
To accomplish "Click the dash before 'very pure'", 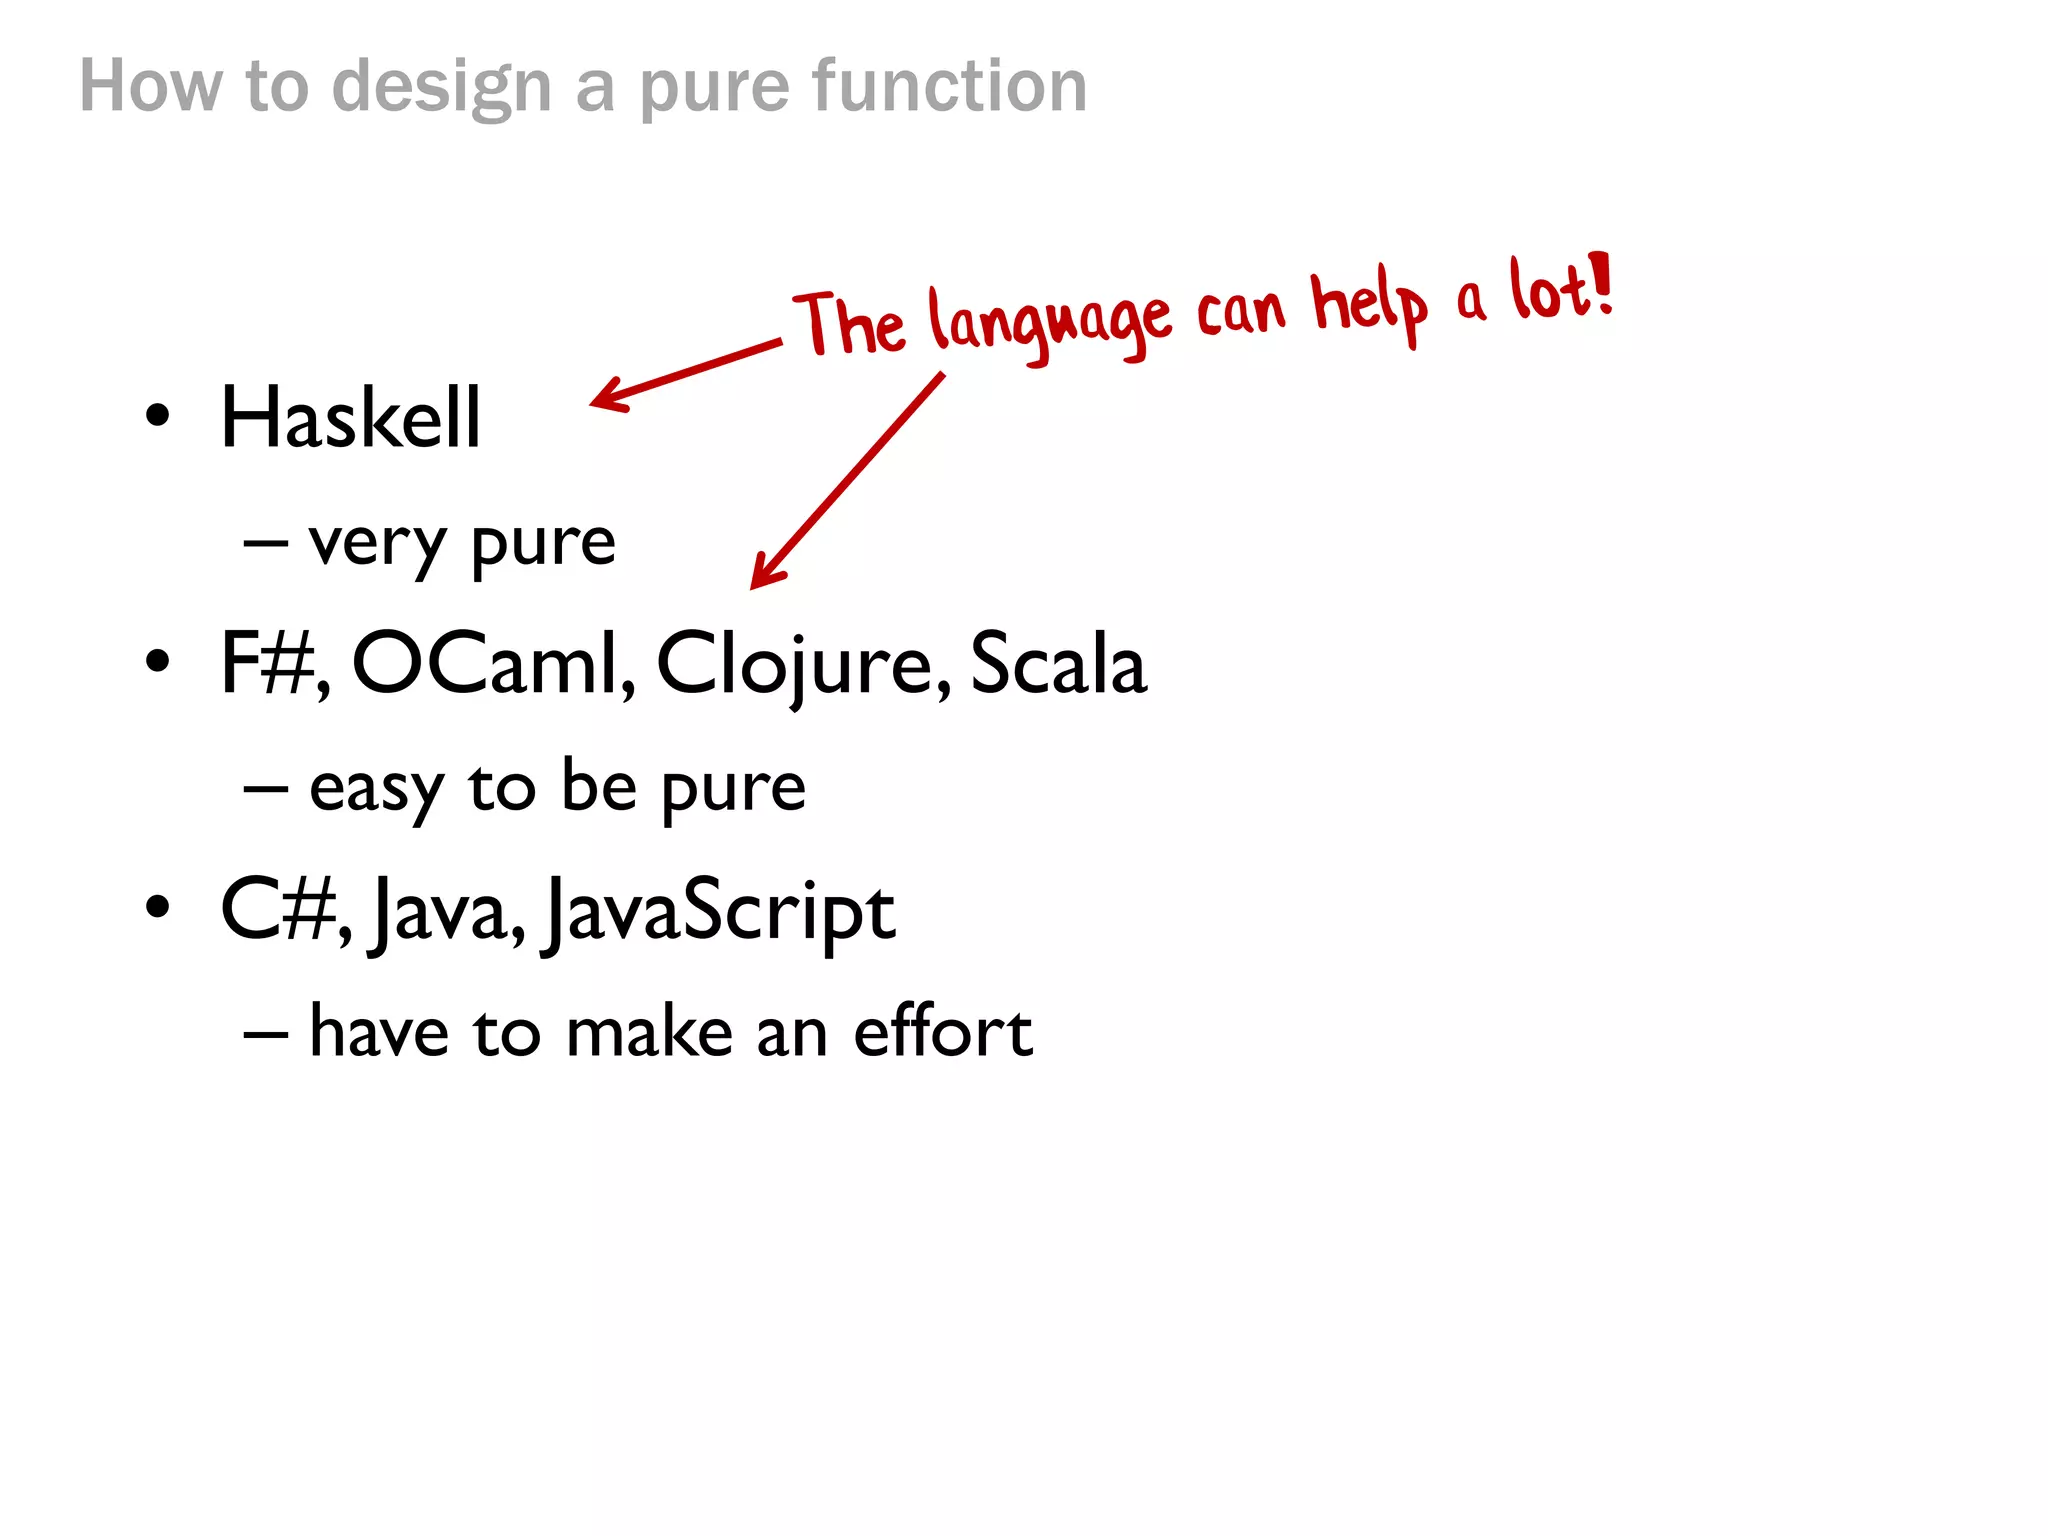I will pyautogui.click(x=265, y=545).
